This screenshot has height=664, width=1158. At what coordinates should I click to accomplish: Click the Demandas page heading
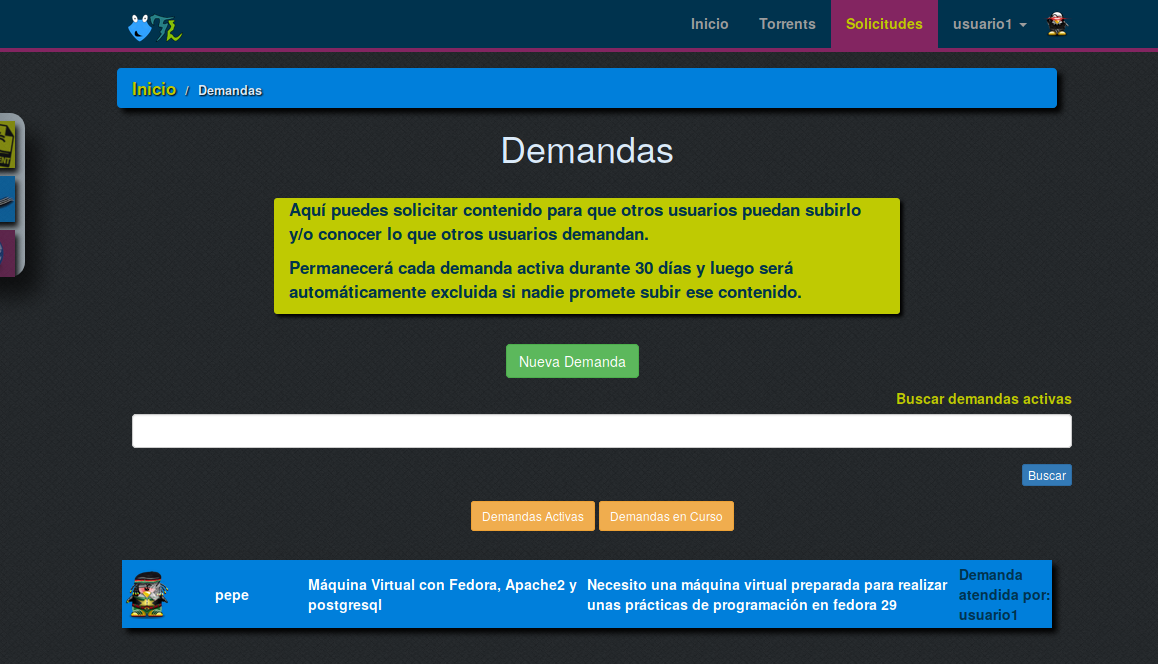click(x=587, y=151)
